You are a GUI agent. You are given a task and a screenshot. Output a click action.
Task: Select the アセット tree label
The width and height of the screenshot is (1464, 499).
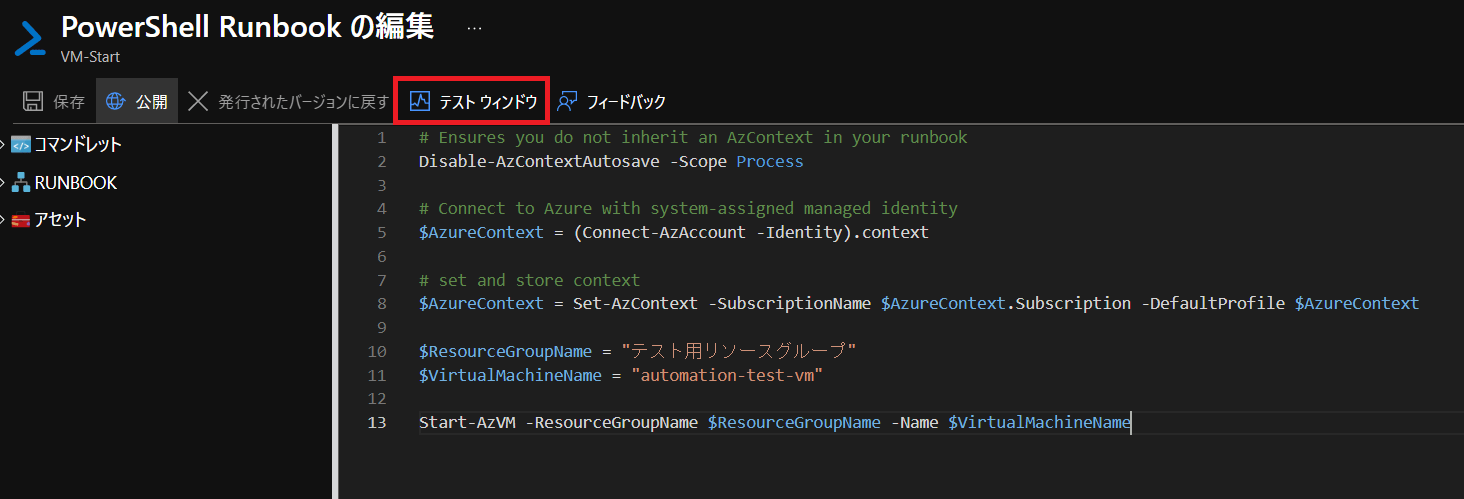pyautogui.click(x=60, y=220)
